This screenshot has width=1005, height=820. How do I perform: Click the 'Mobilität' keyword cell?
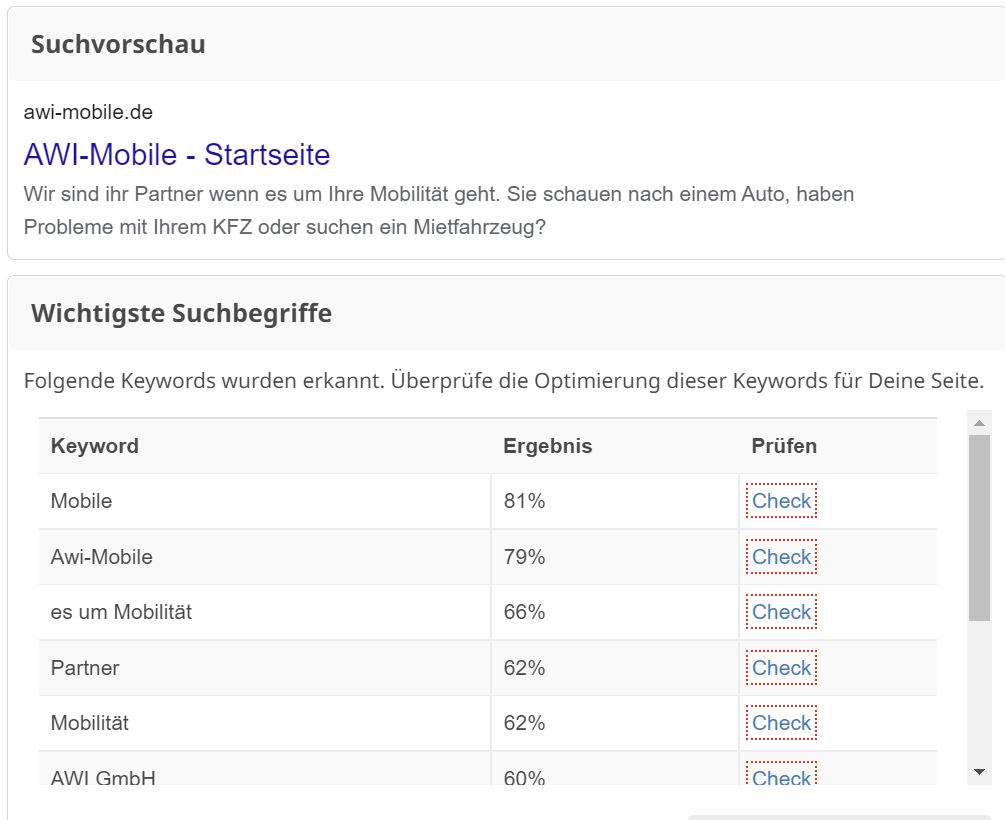[x=265, y=723]
